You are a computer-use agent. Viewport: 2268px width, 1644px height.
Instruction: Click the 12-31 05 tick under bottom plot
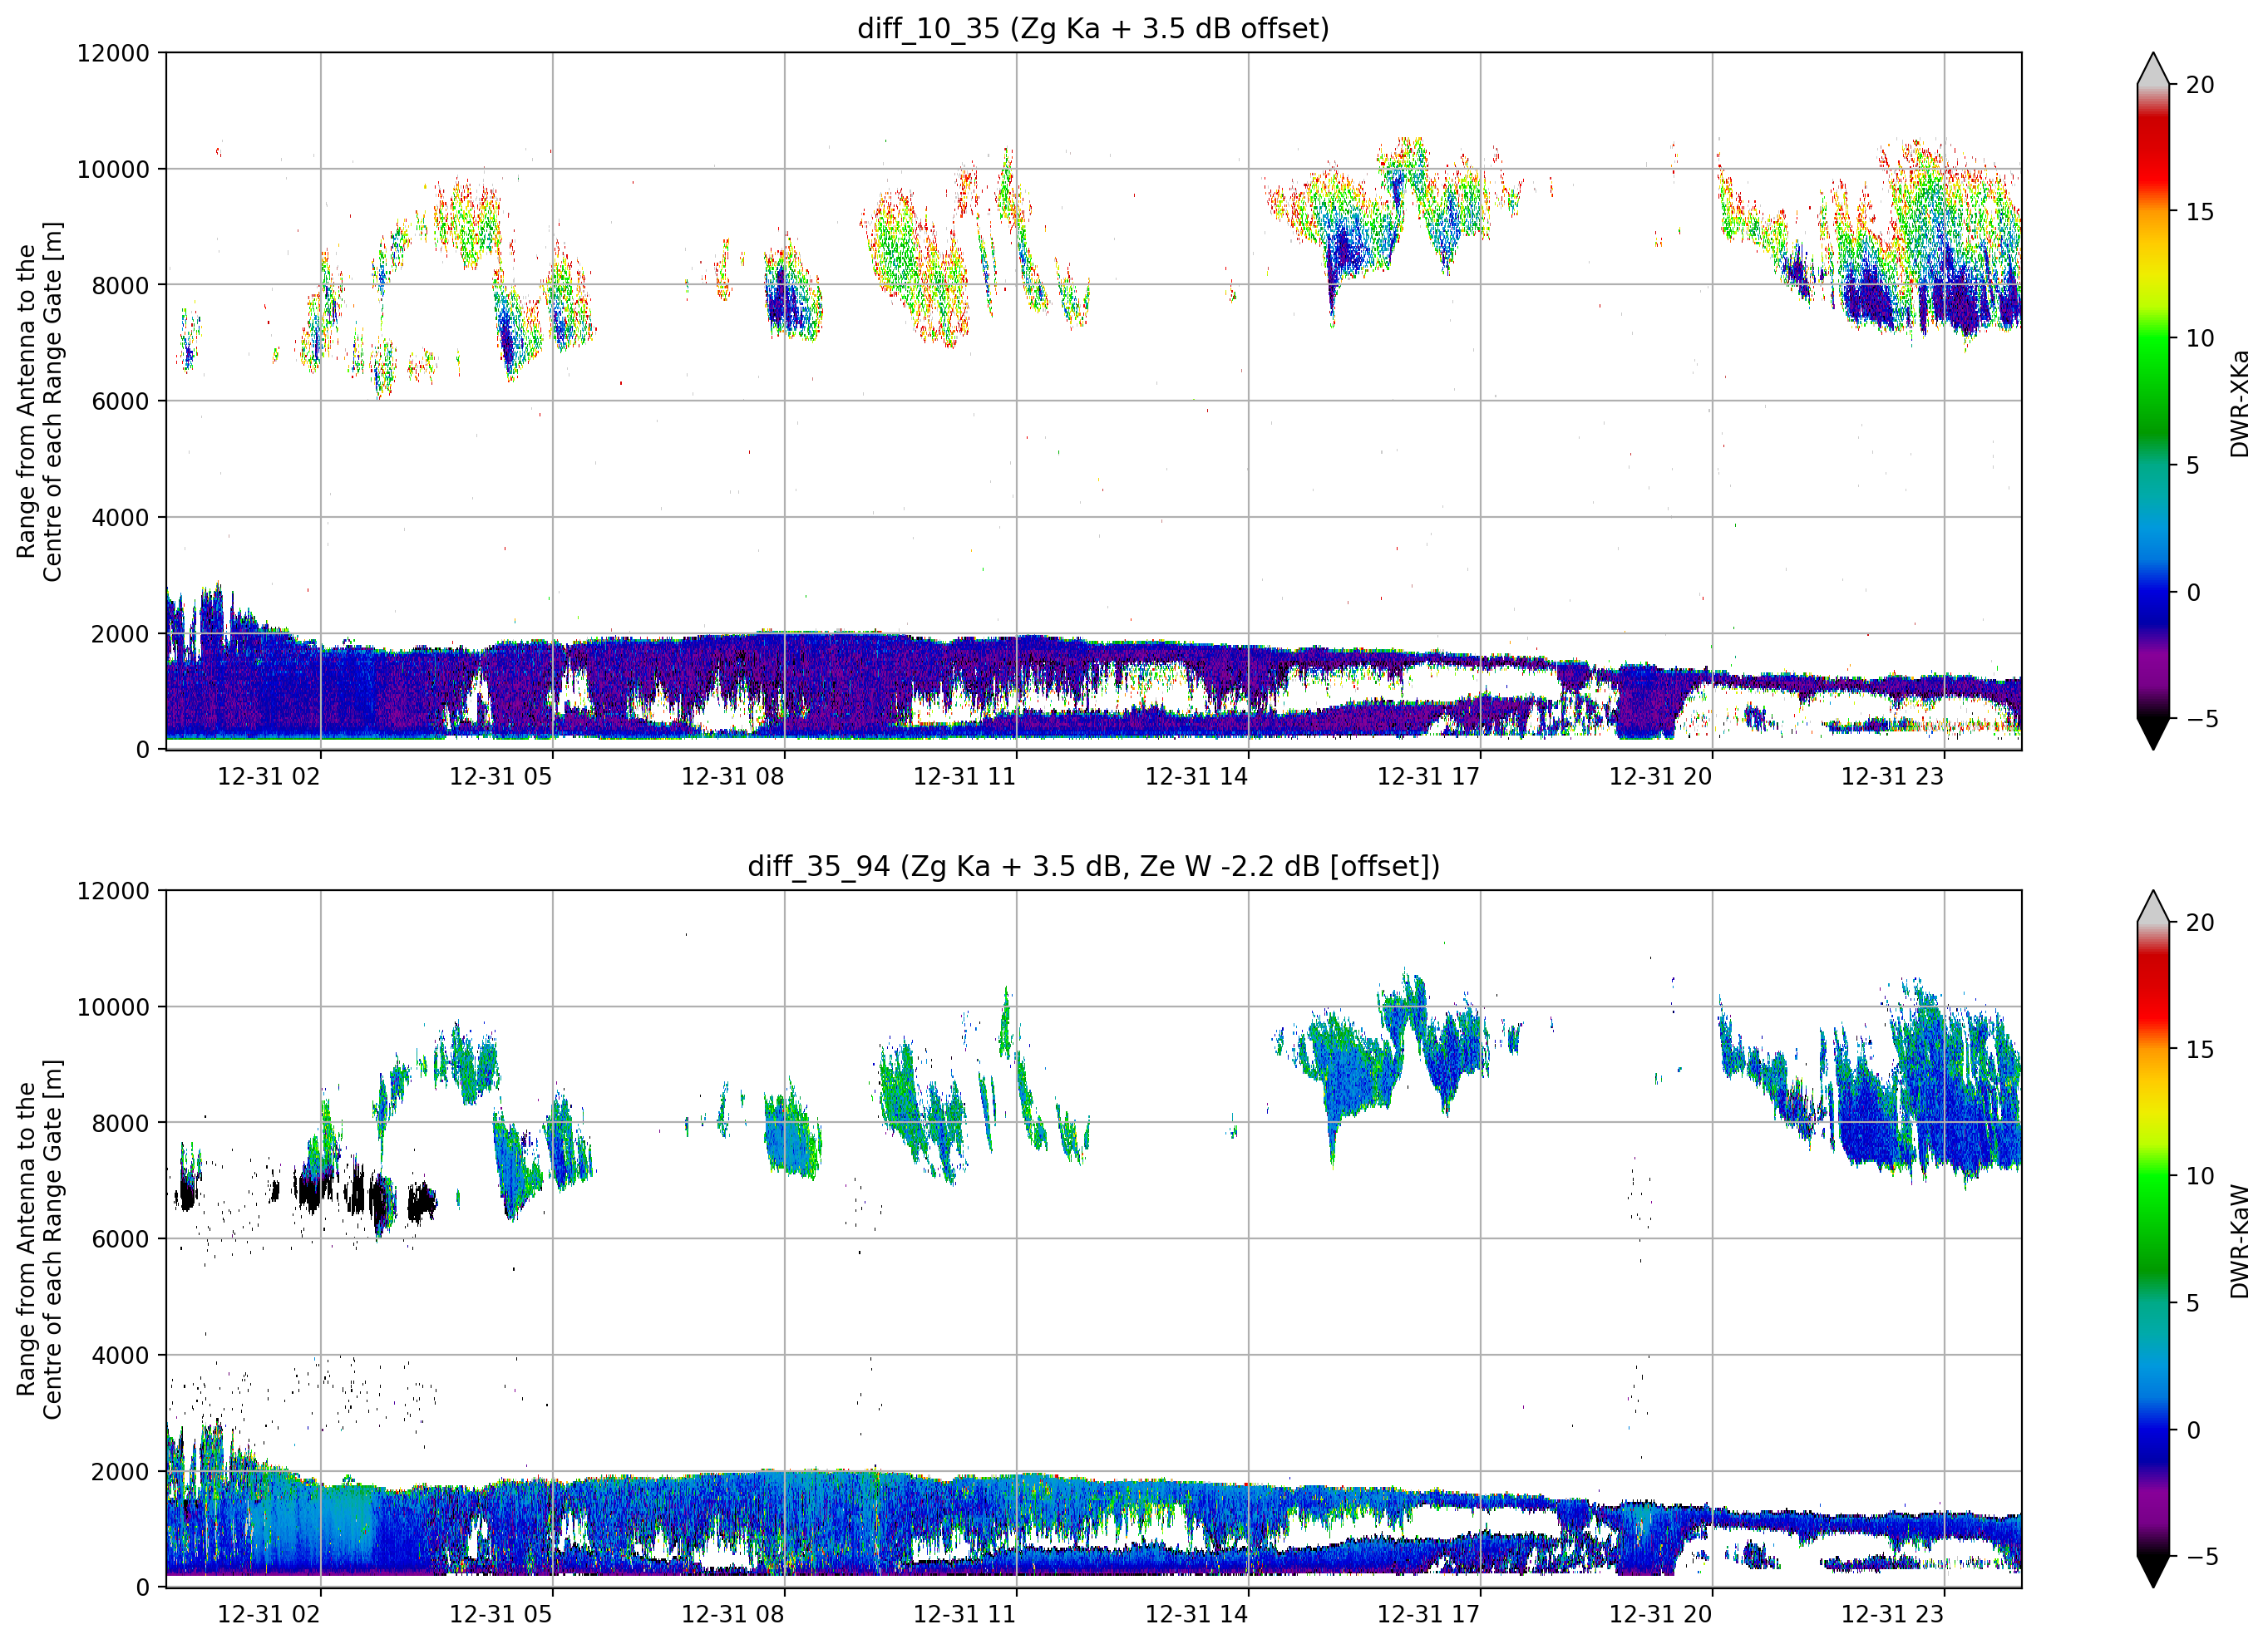point(501,1614)
